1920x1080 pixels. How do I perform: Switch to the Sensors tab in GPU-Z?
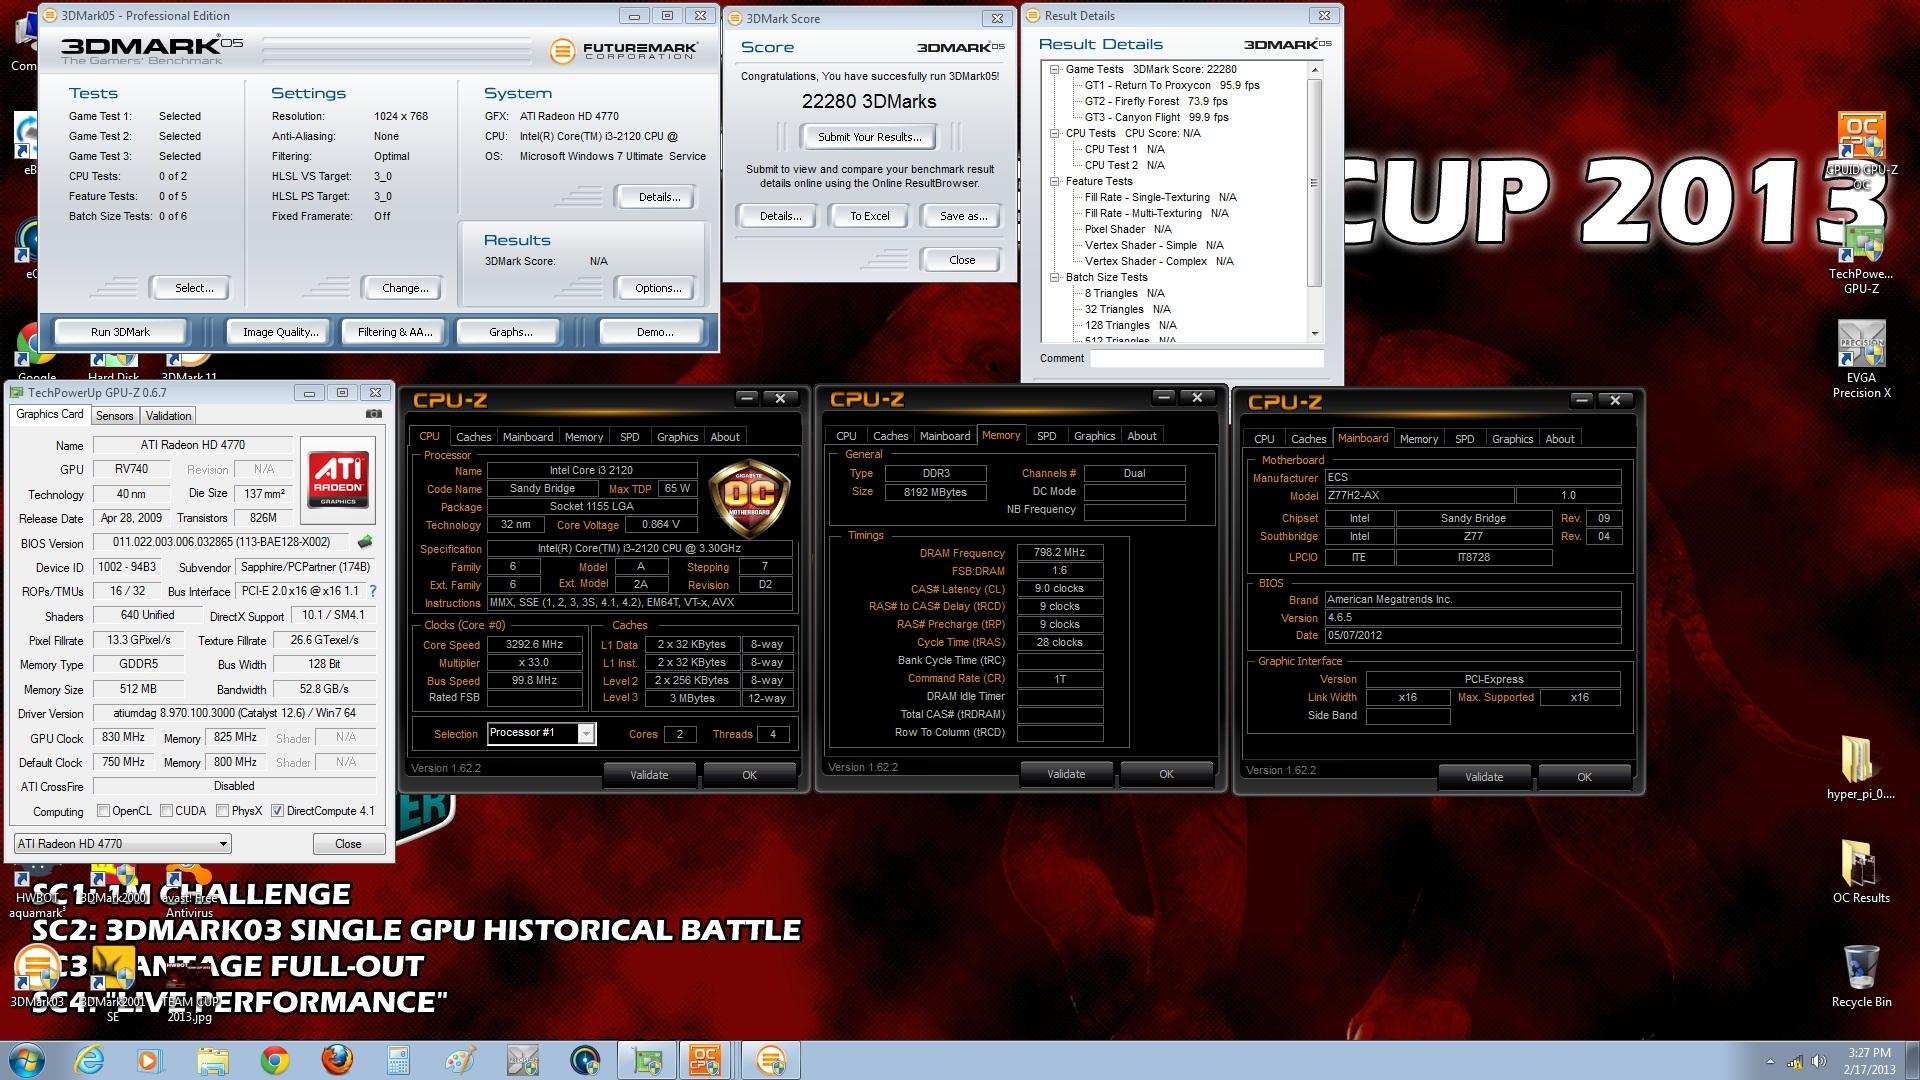[x=114, y=416]
